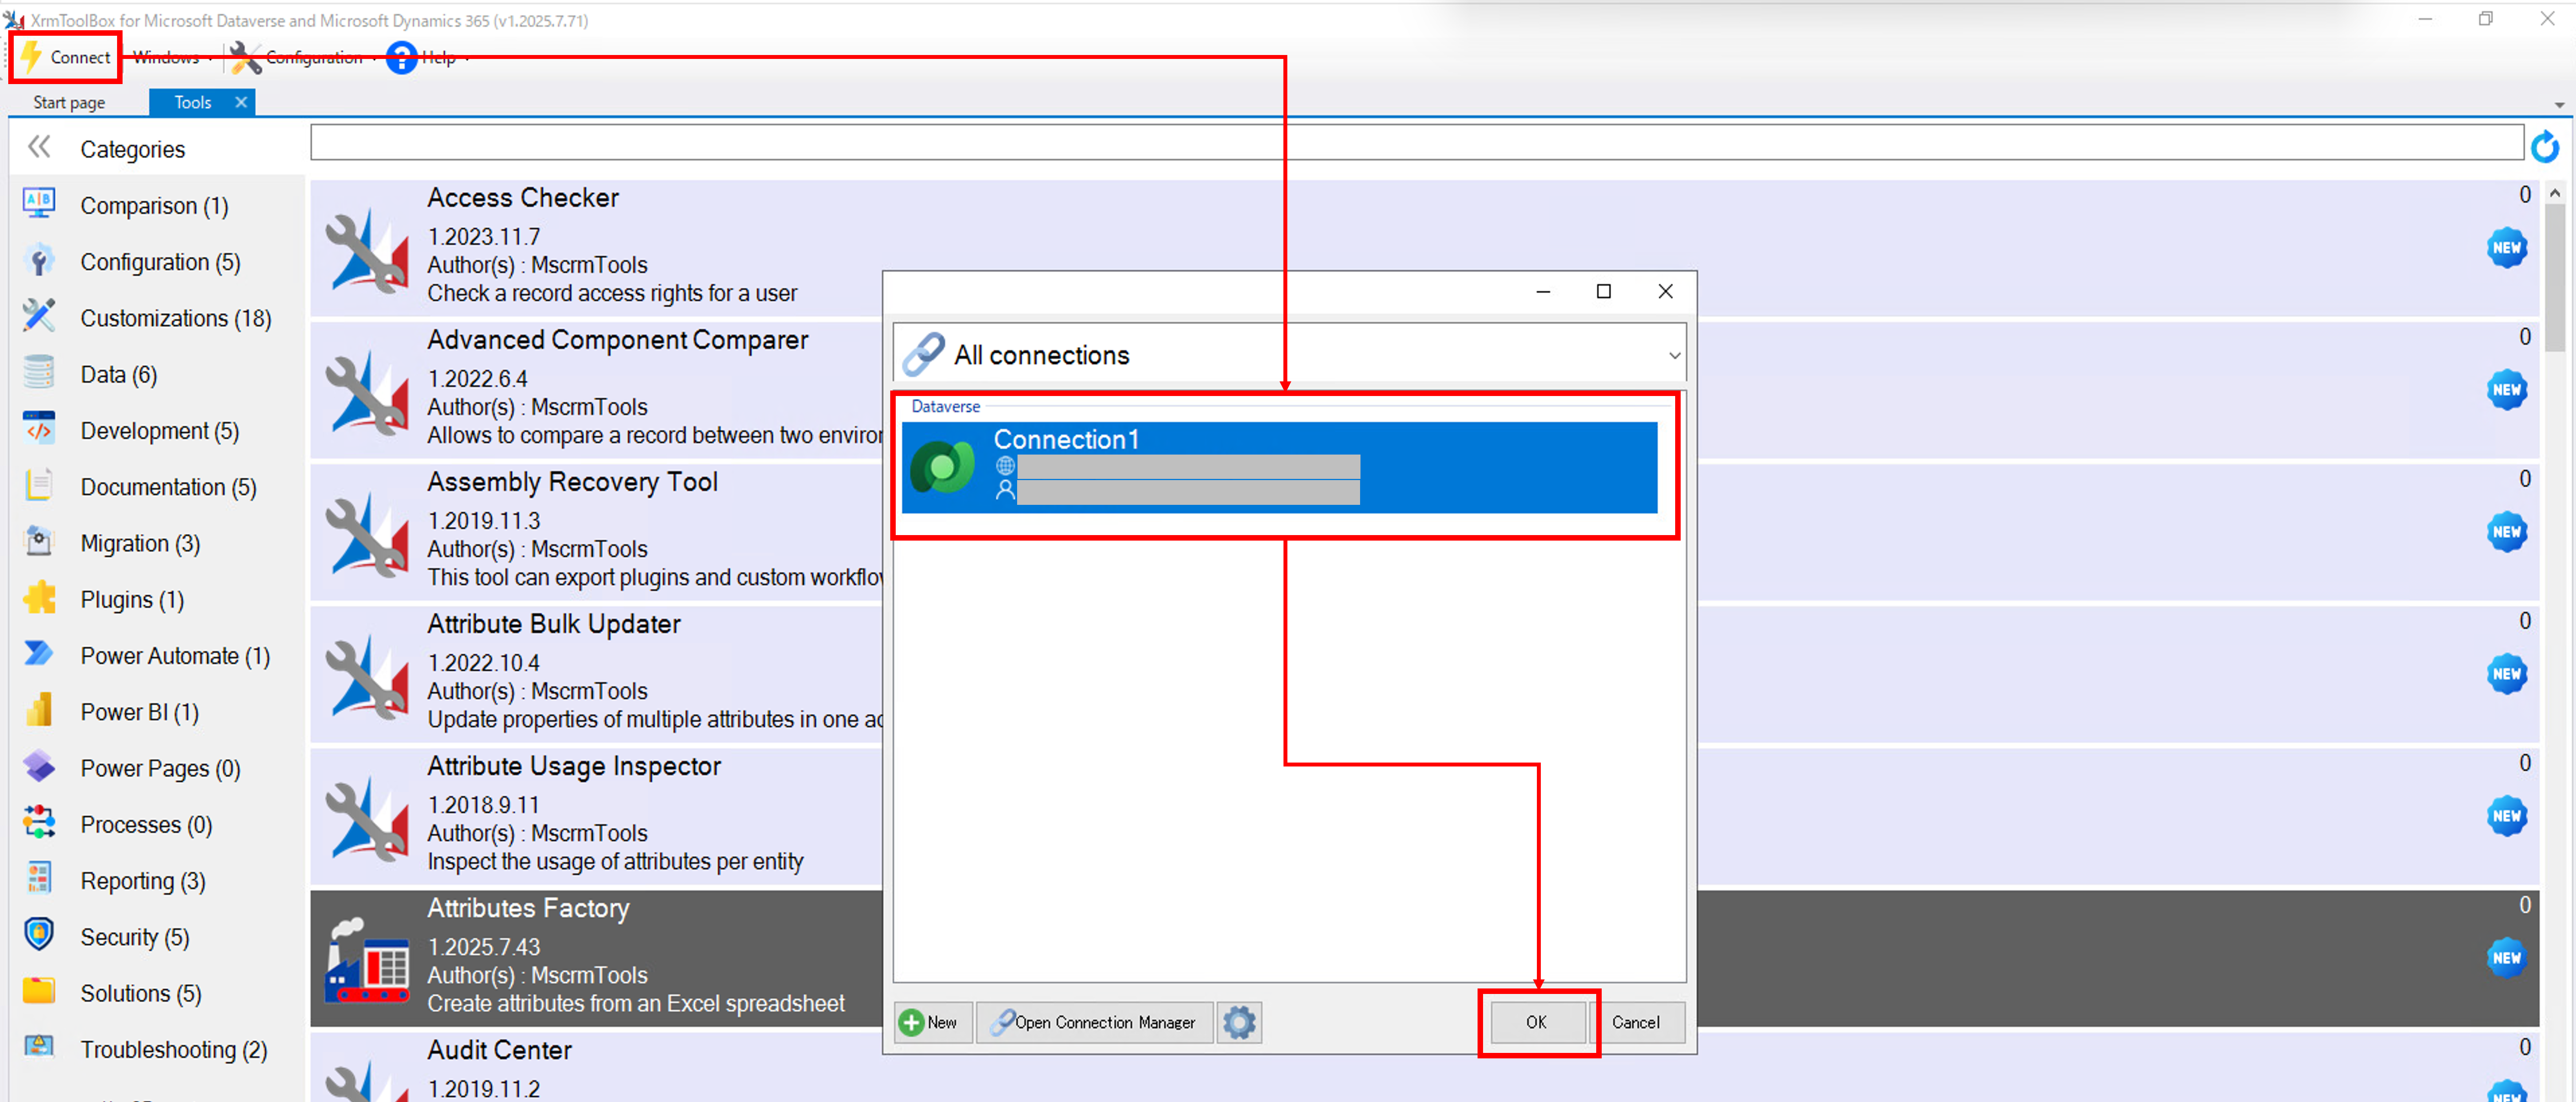Select the Migration category icon

click(39, 541)
